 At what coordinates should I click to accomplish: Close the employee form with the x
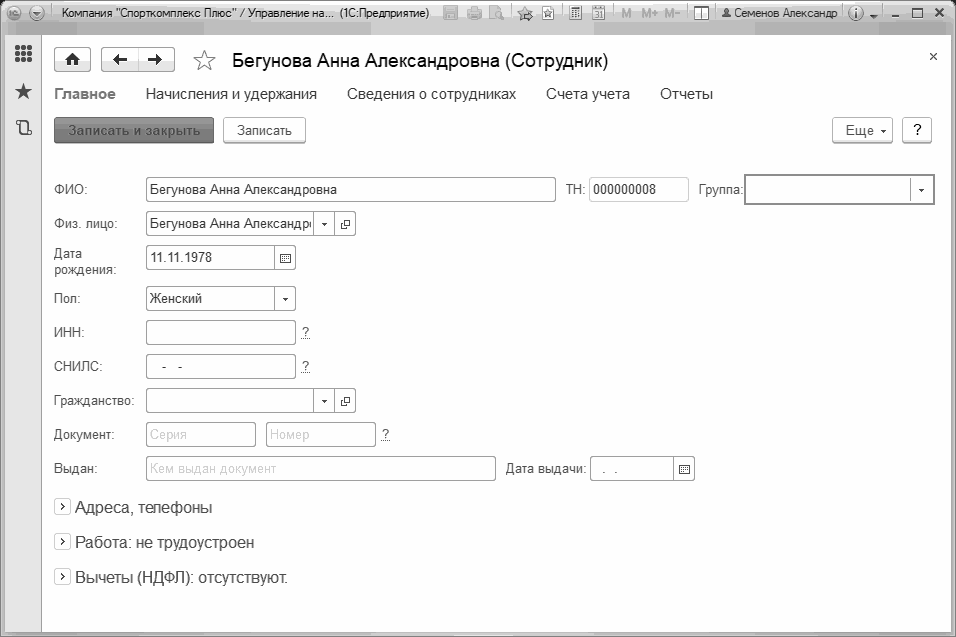coord(933,57)
